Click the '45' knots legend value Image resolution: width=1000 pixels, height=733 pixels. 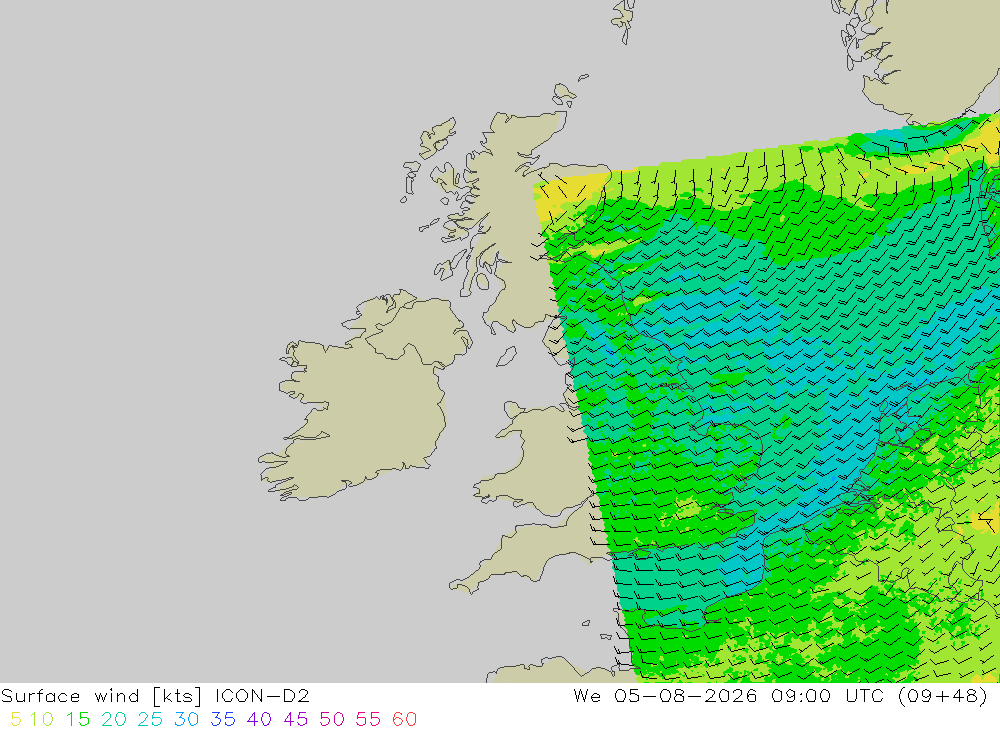pyautogui.click(x=295, y=720)
